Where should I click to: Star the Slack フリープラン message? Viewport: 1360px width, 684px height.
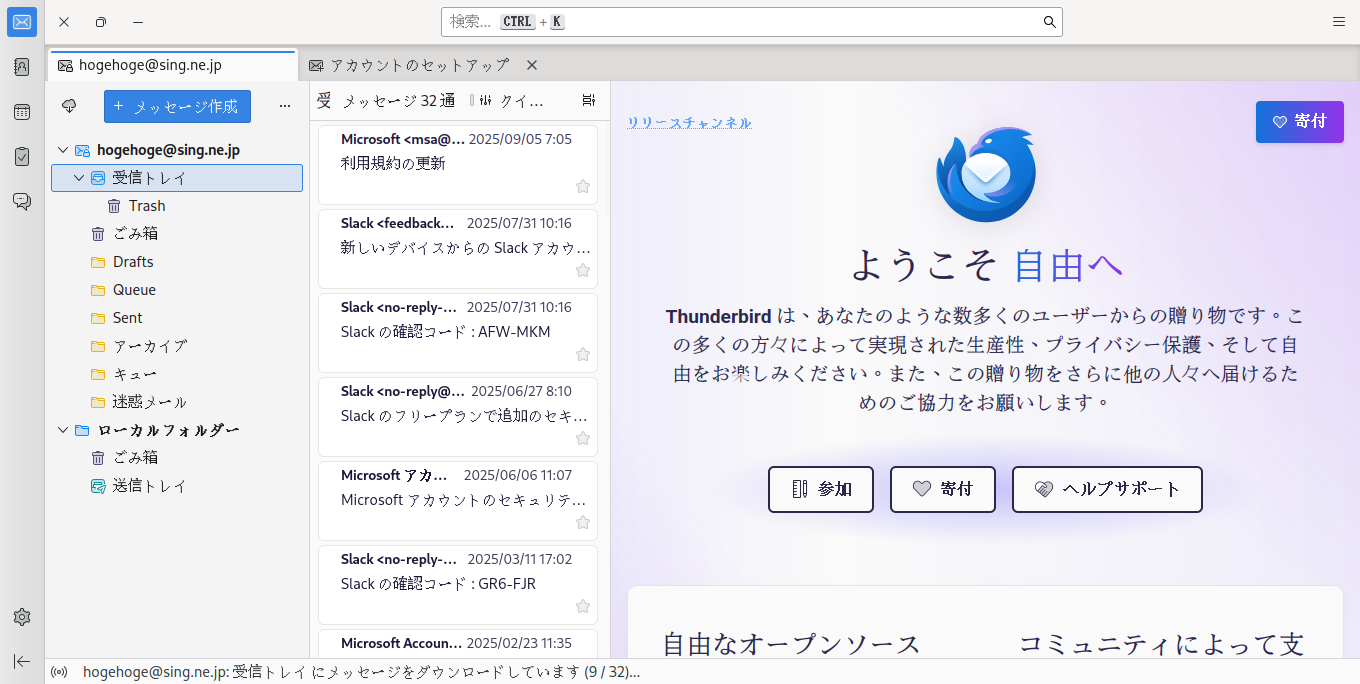[583, 438]
